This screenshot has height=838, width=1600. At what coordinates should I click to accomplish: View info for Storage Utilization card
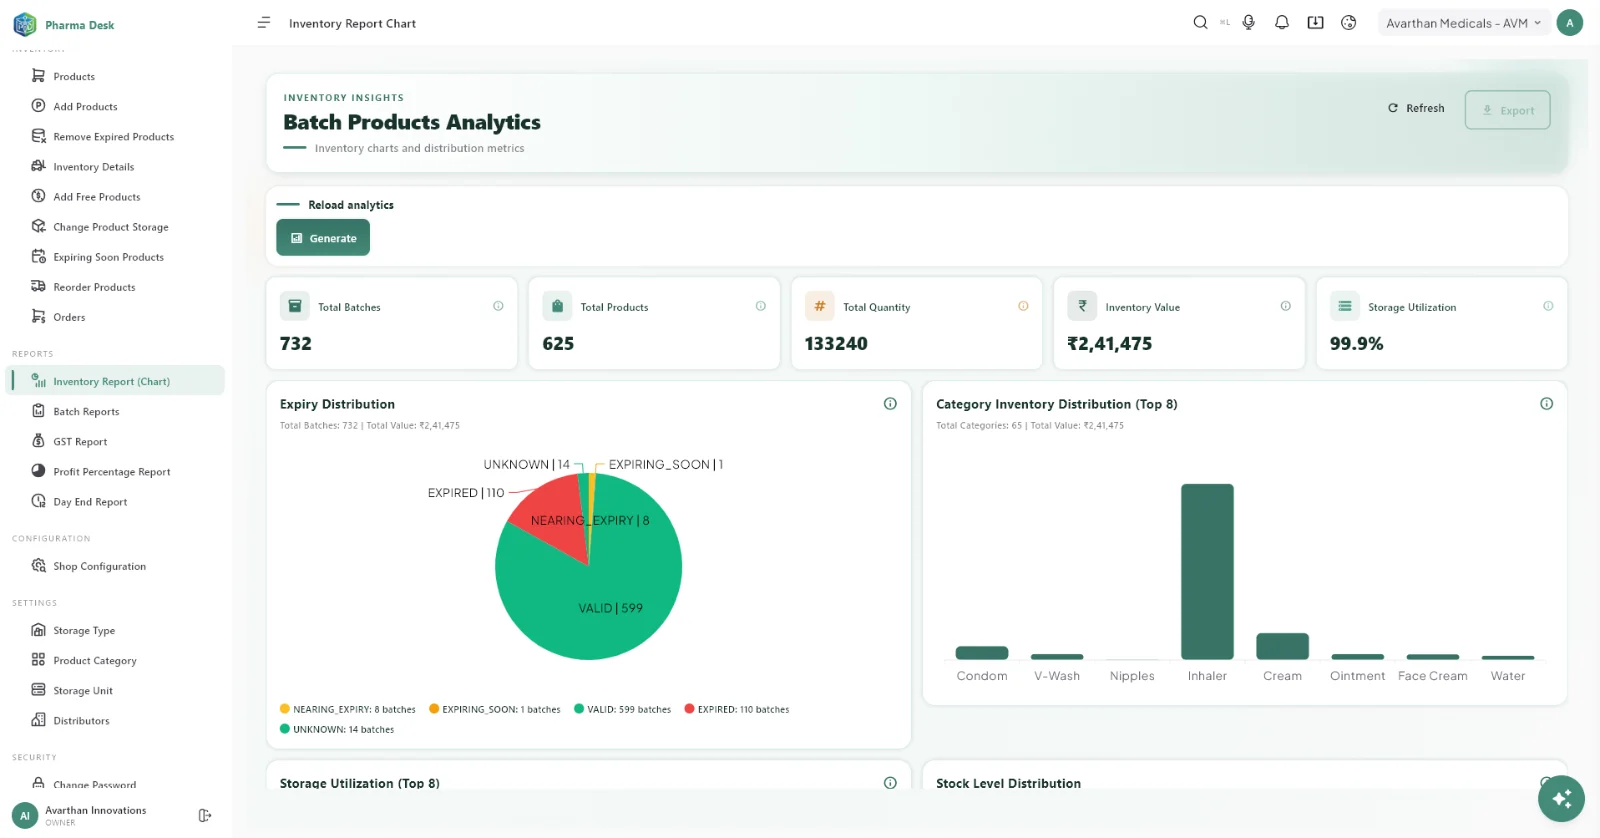pos(1548,306)
